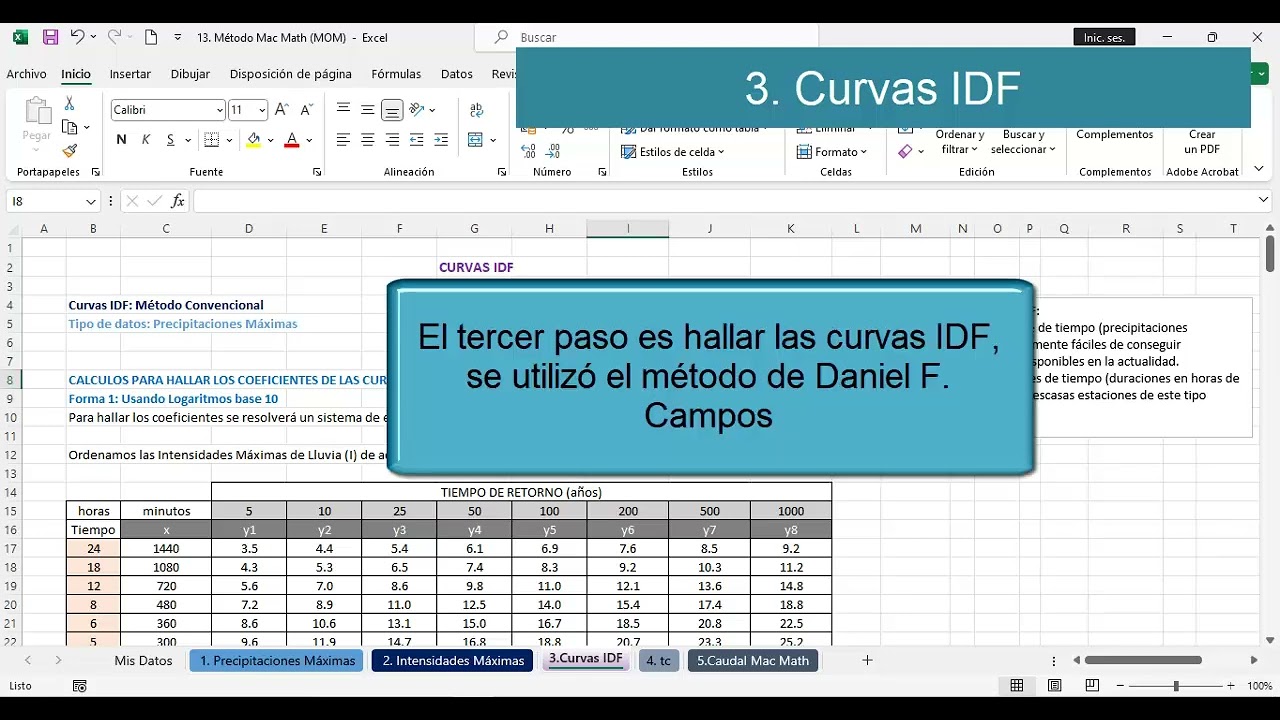
Task: Expand the Name Box dropdown
Action: click(90, 201)
